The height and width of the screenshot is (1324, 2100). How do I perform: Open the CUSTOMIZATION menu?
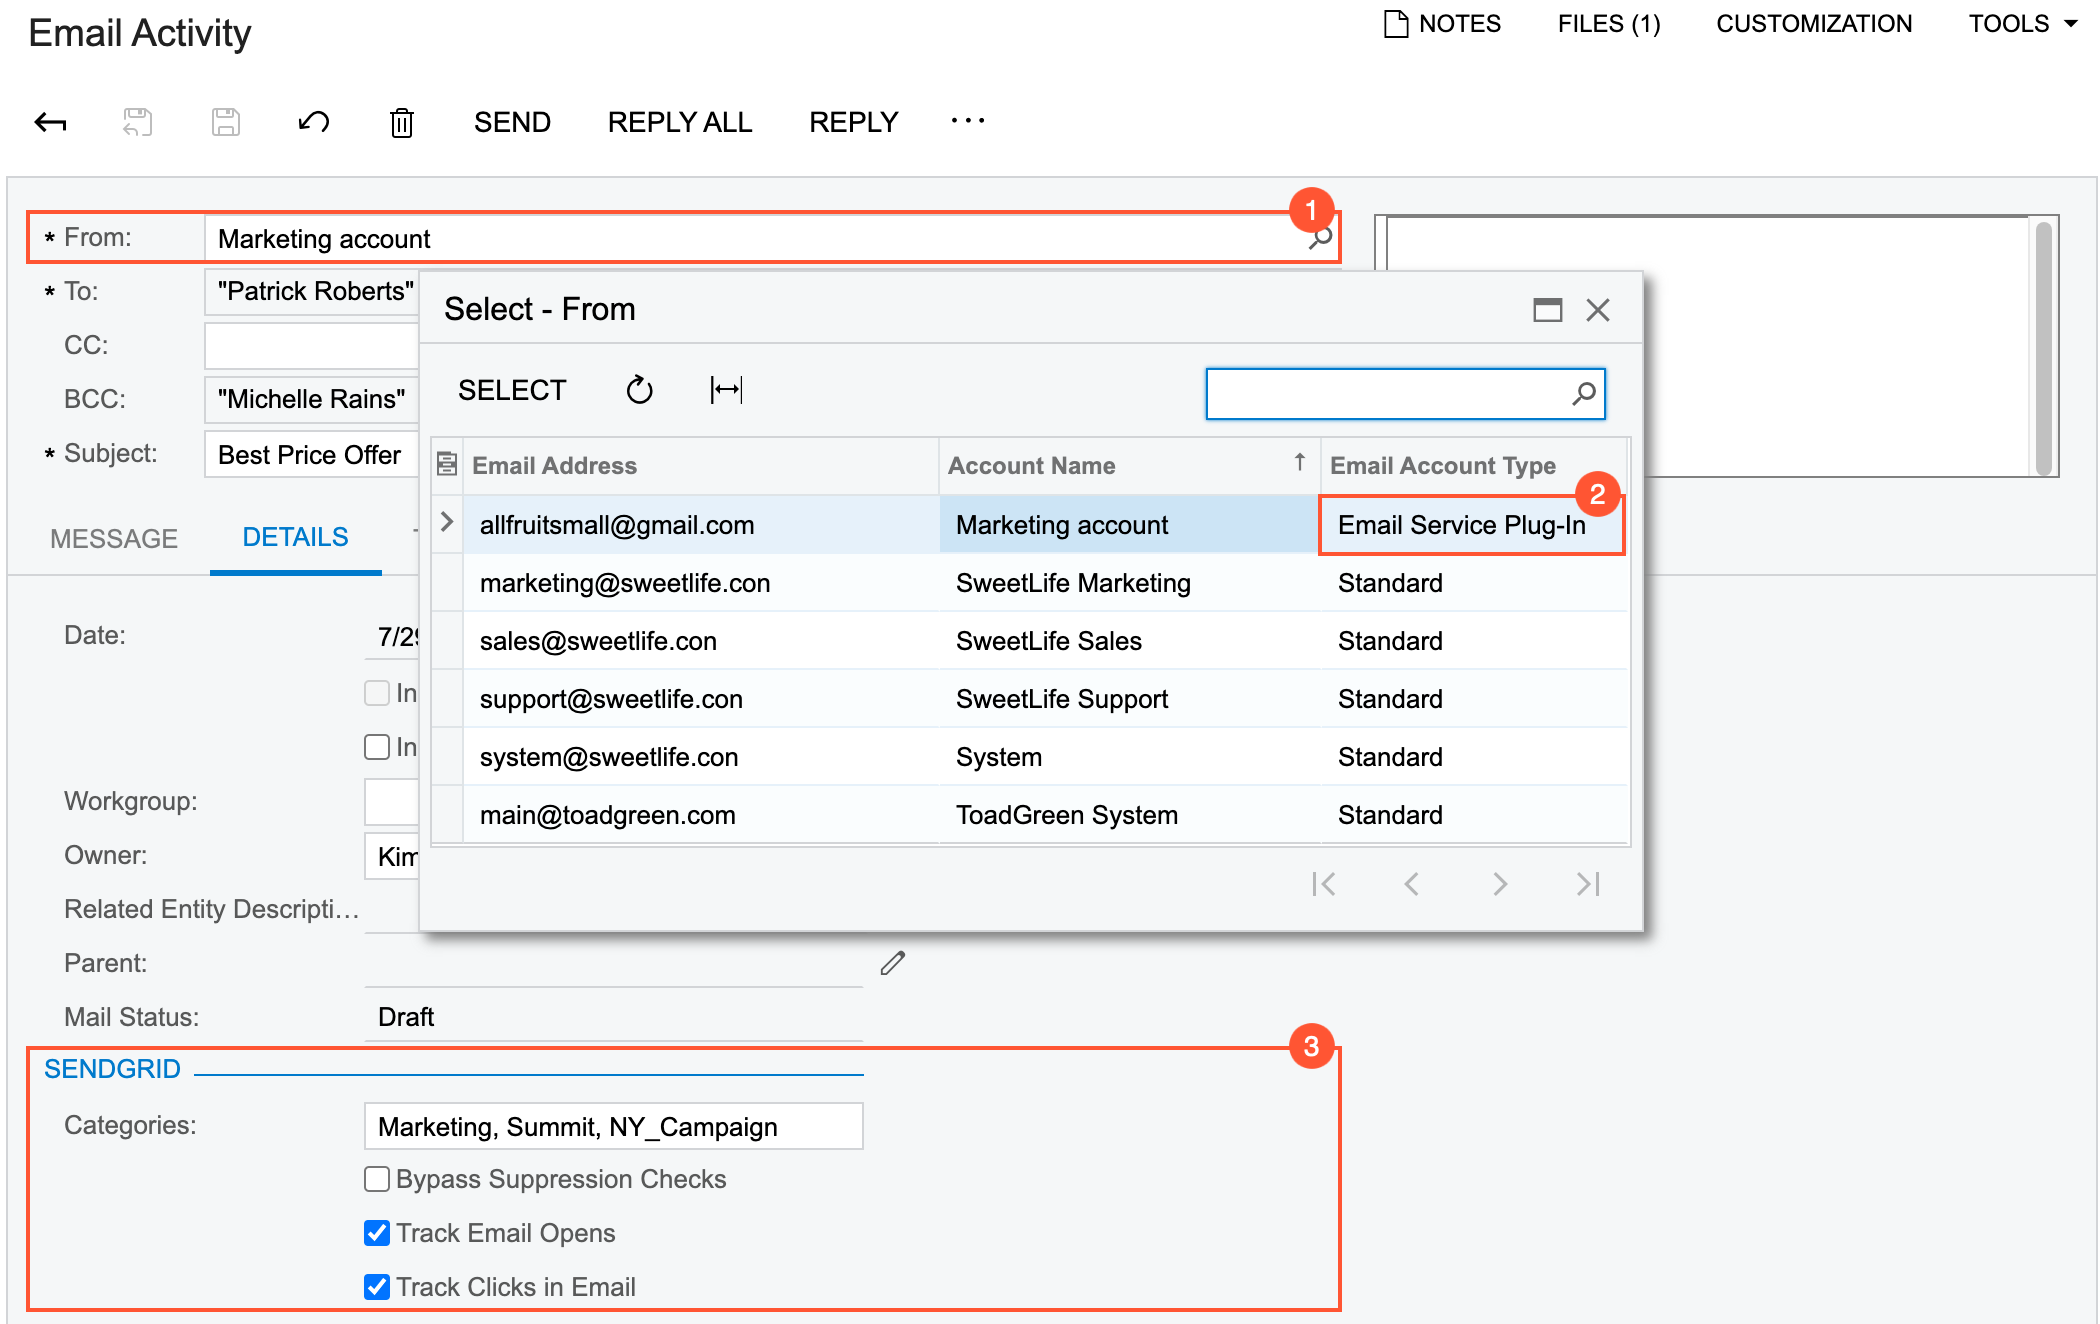(1813, 24)
